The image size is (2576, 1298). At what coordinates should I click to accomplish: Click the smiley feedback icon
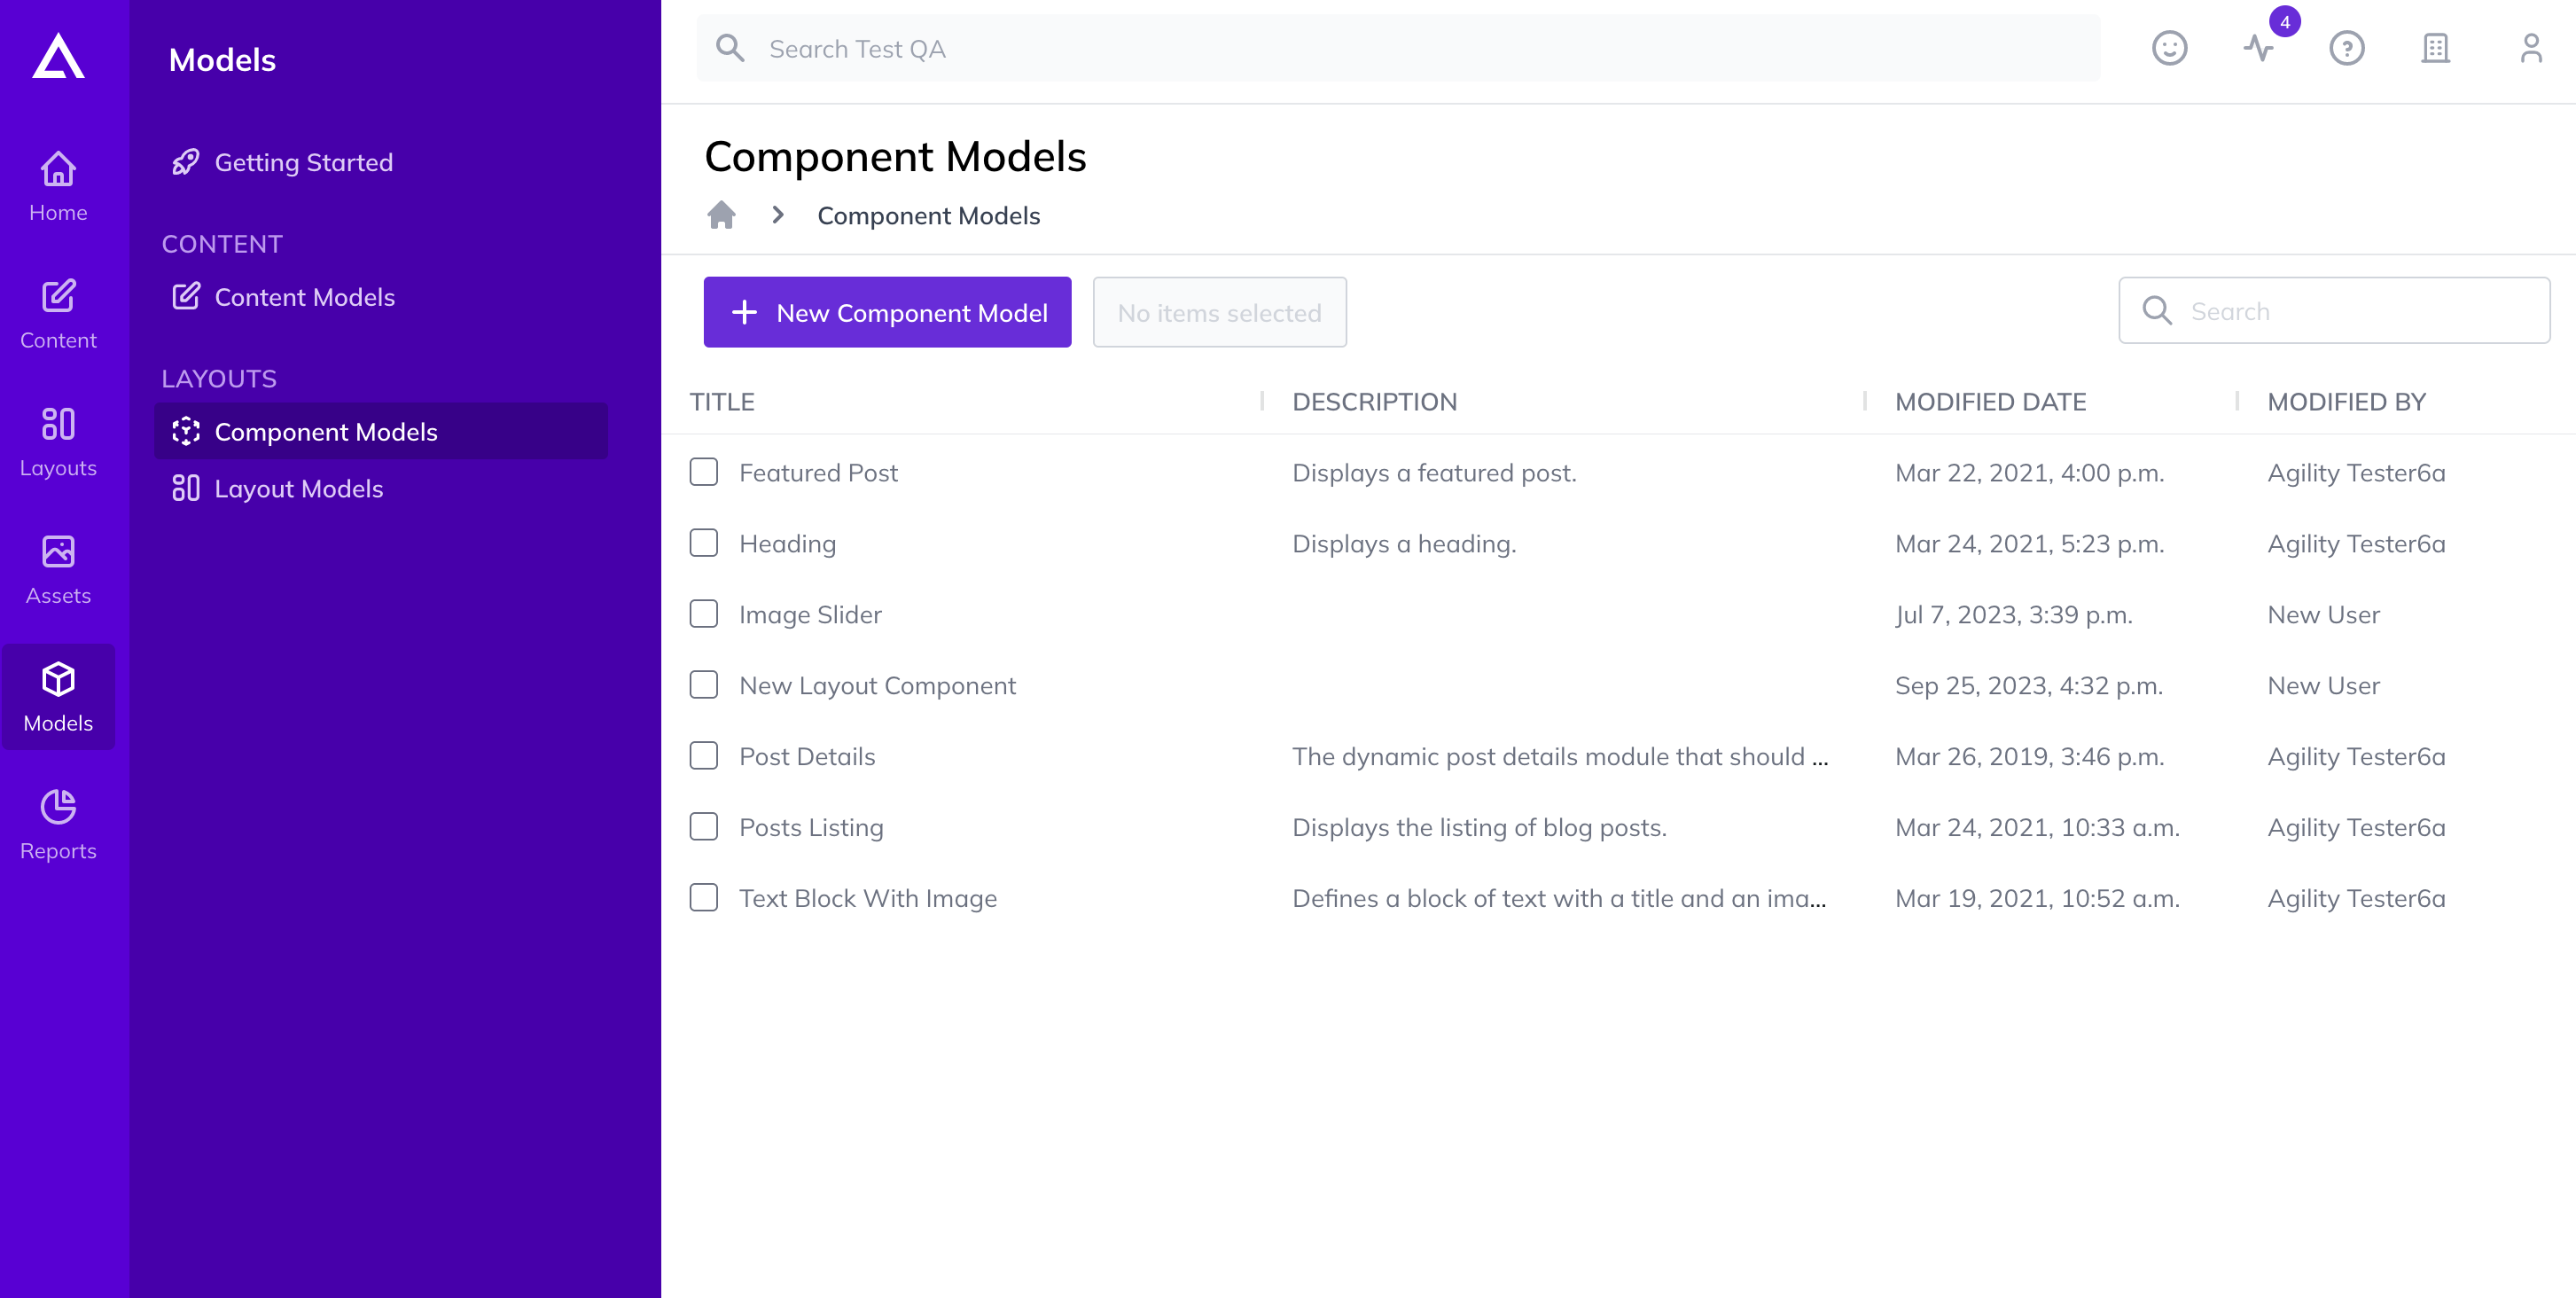(2169, 48)
